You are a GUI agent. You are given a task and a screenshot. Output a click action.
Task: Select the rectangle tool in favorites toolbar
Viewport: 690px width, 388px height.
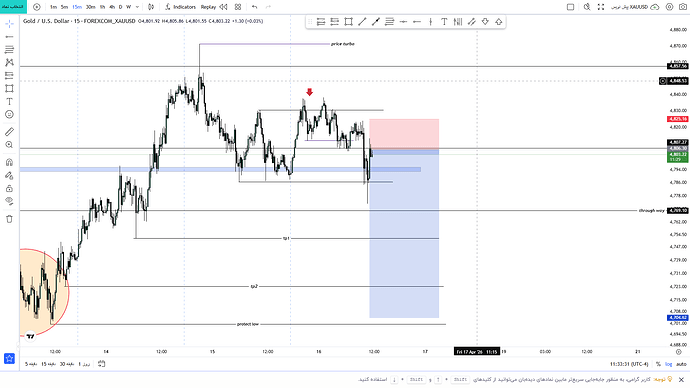click(349, 22)
